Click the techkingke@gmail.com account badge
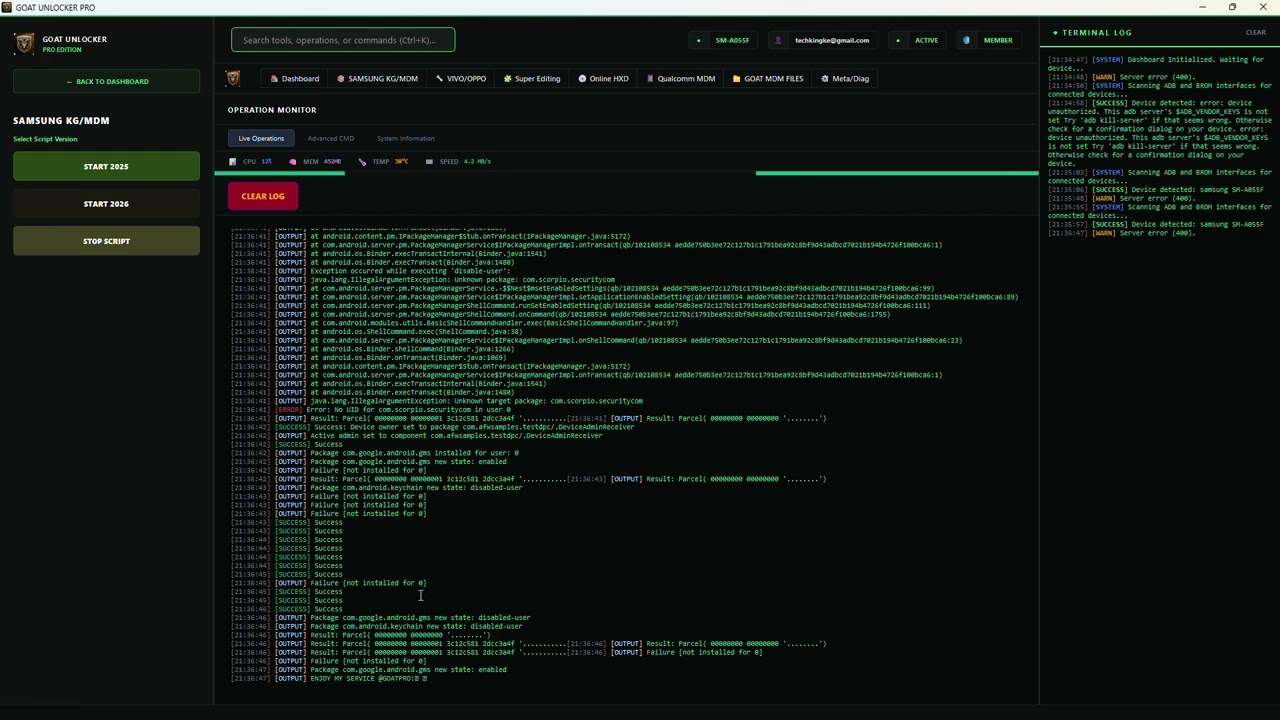The height and width of the screenshot is (720, 1280). [823, 40]
